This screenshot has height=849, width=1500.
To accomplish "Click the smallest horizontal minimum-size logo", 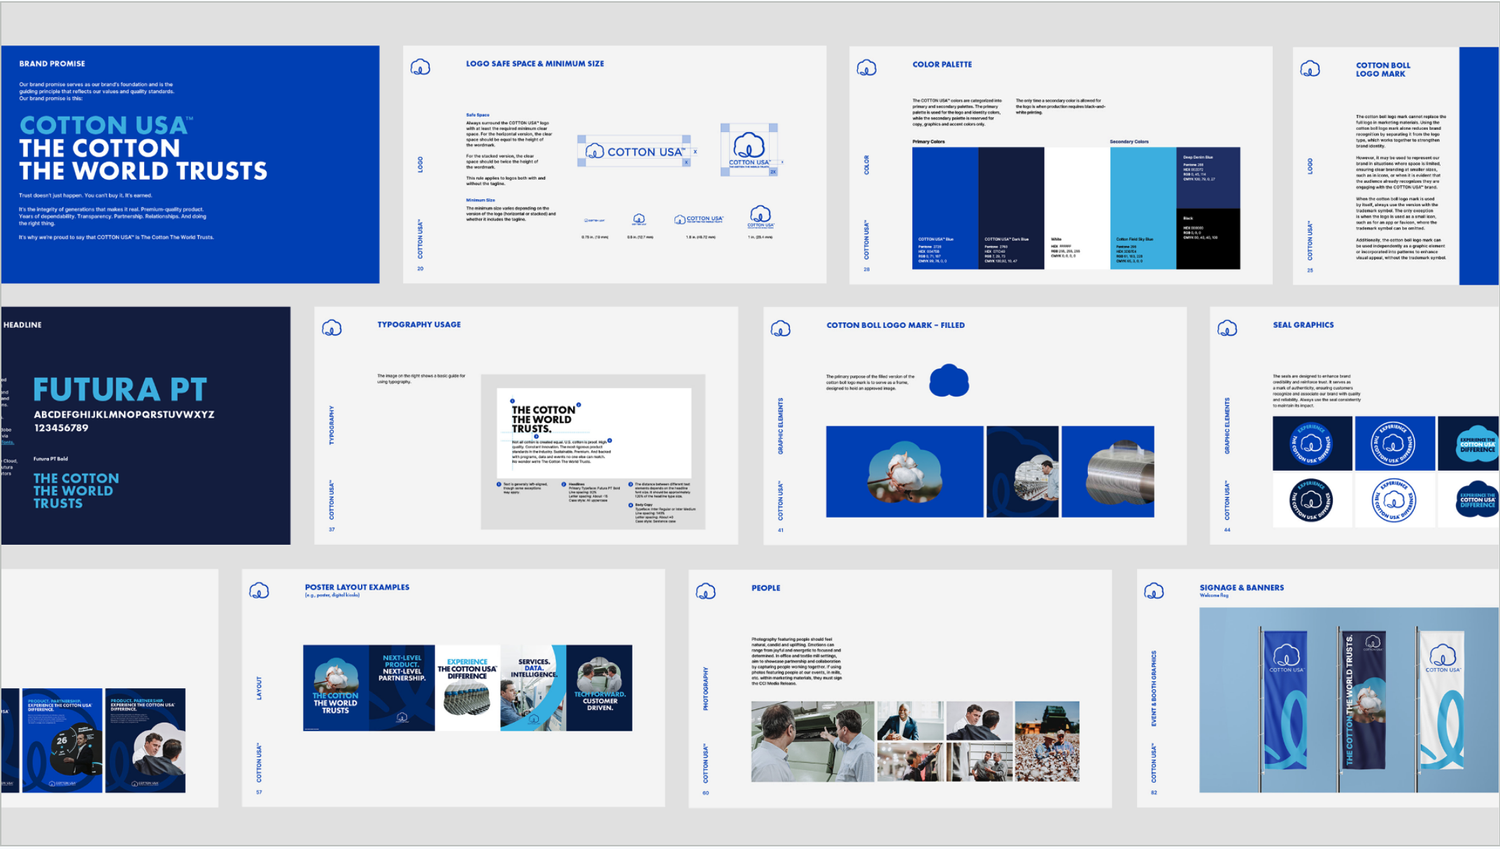I will (x=595, y=221).
